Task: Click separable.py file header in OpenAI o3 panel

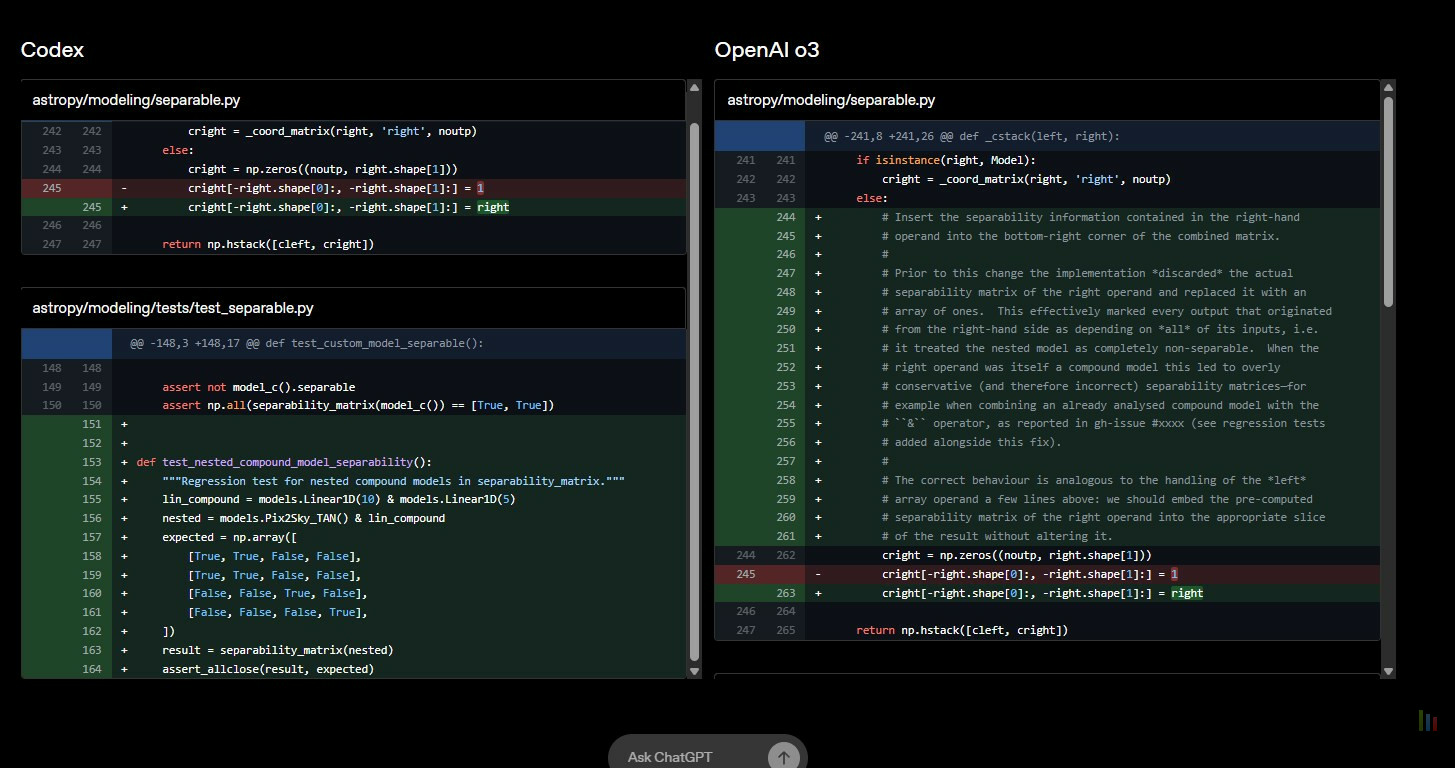Action: click(x=1047, y=100)
